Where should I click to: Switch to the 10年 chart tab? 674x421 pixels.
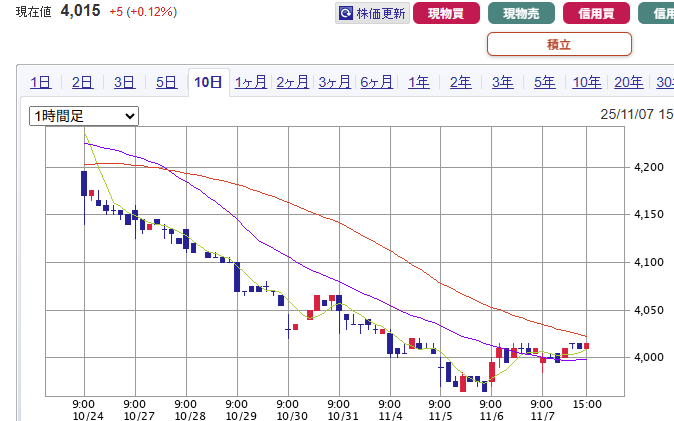coord(586,82)
